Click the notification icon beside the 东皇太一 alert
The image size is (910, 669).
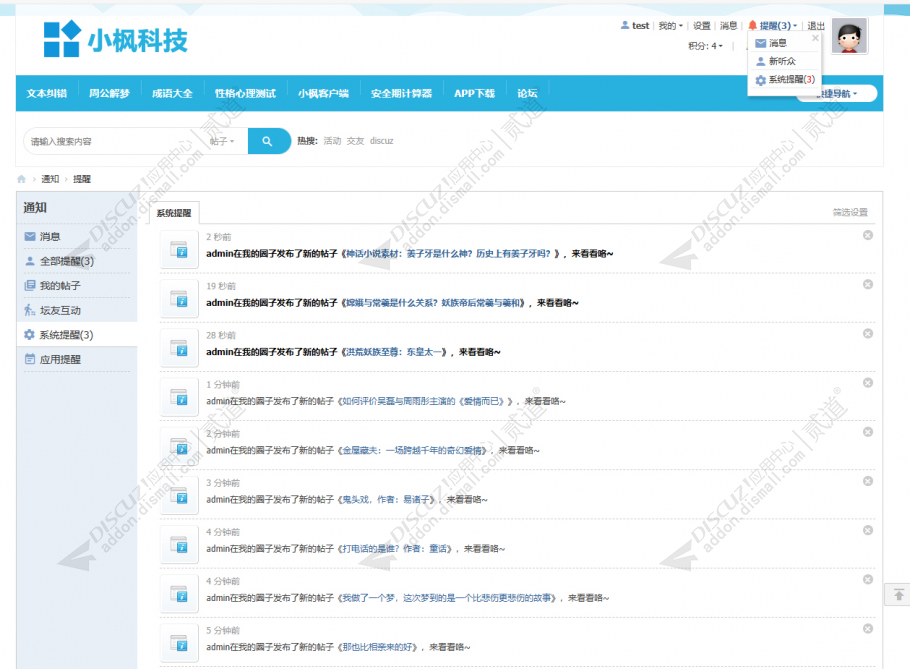point(179,348)
